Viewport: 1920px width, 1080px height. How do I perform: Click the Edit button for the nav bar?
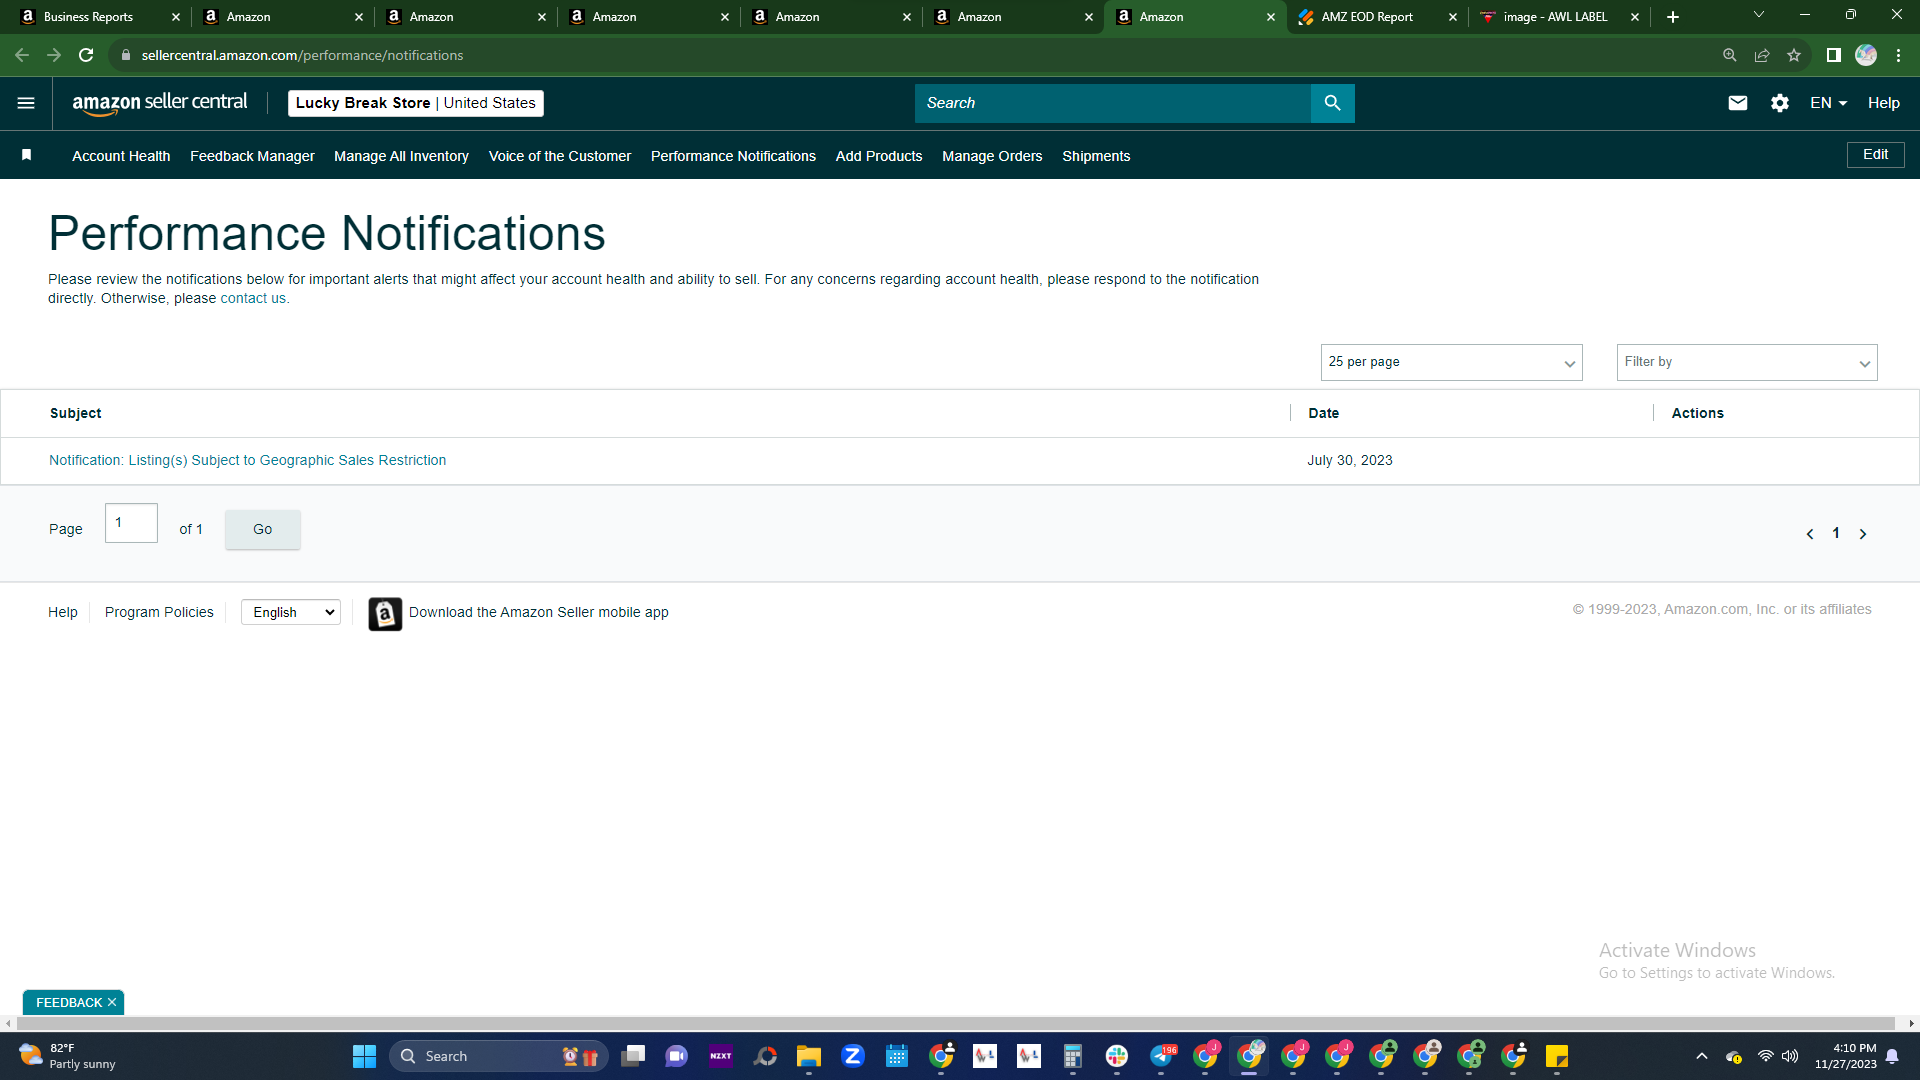point(1875,154)
